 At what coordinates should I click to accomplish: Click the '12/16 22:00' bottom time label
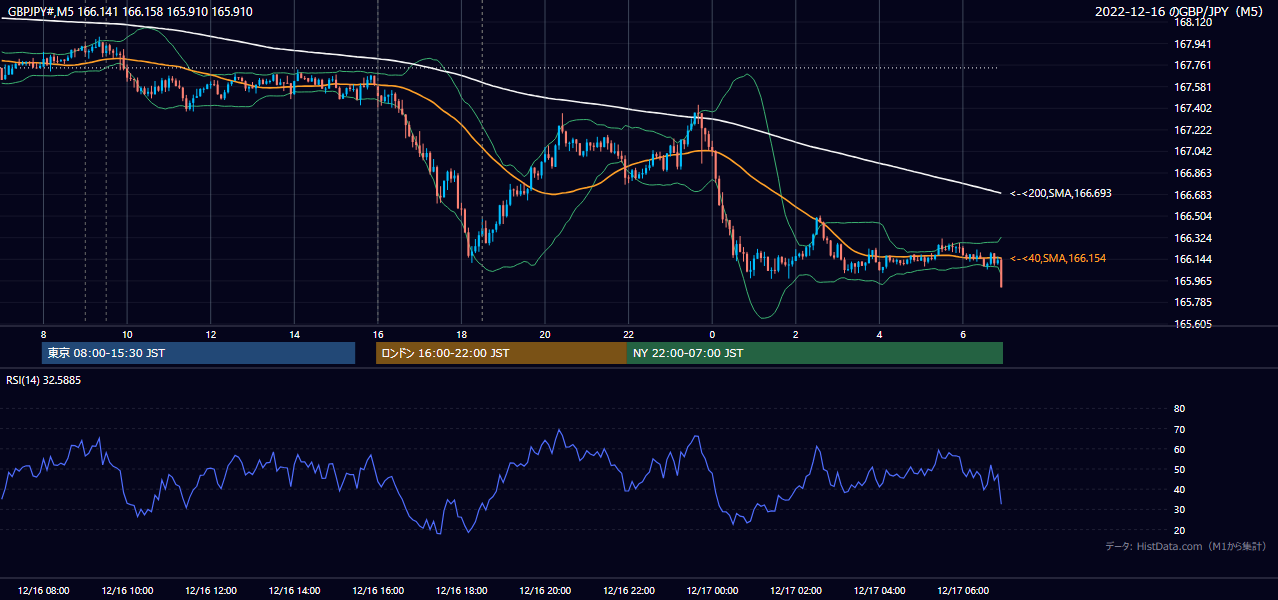[629, 591]
